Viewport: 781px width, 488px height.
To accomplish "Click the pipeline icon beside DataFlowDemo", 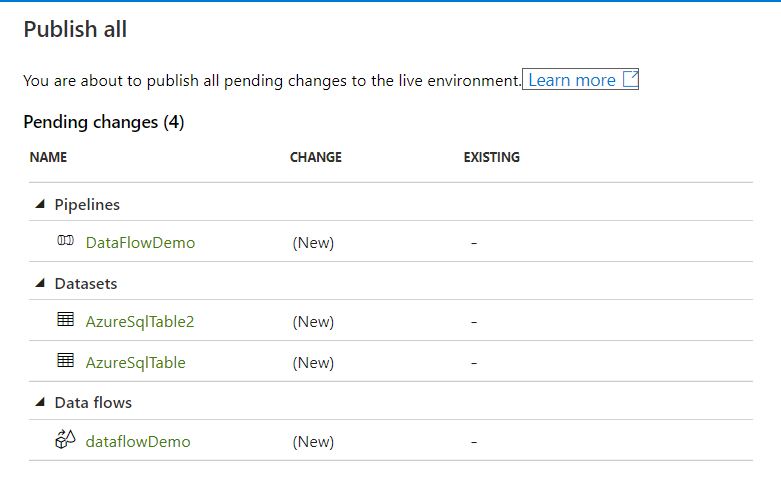I will (x=66, y=242).
